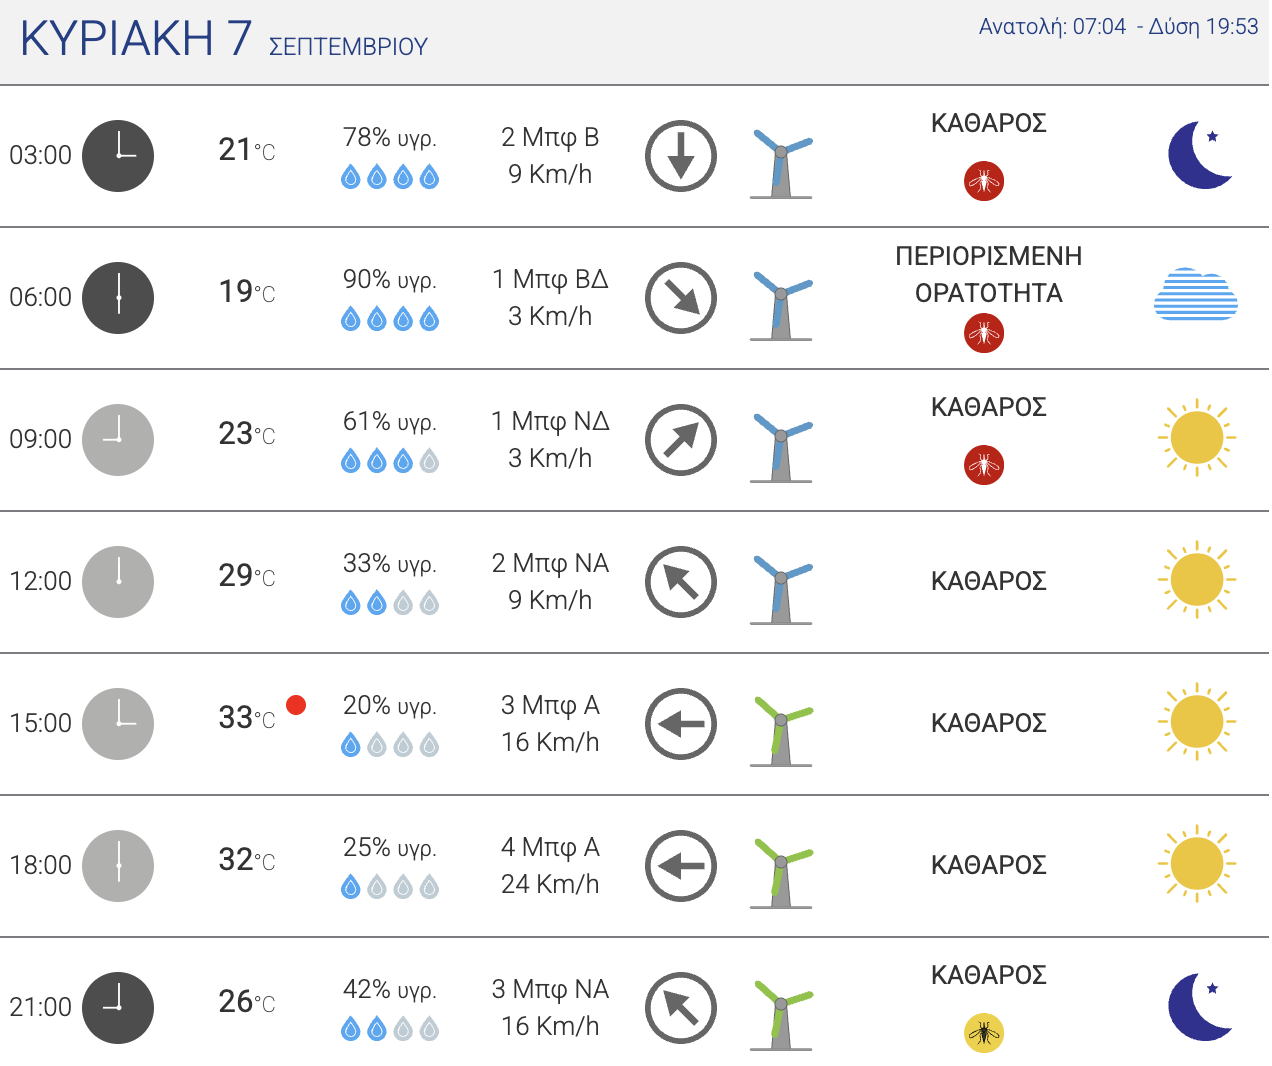The height and width of the screenshot is (1066, 1272).
Task: Click the red mosquito icon in the 03:00 row
Action: tap(984, 181)
